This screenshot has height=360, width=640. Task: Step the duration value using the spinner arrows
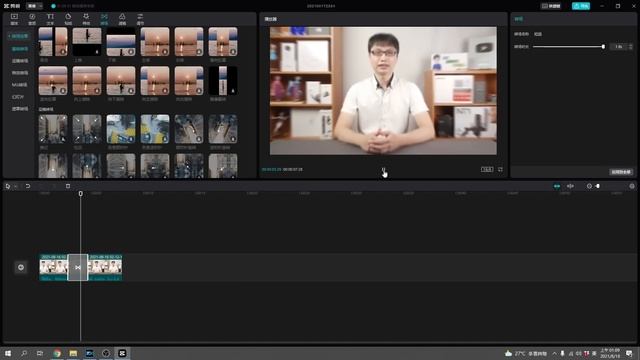(631, 47)
